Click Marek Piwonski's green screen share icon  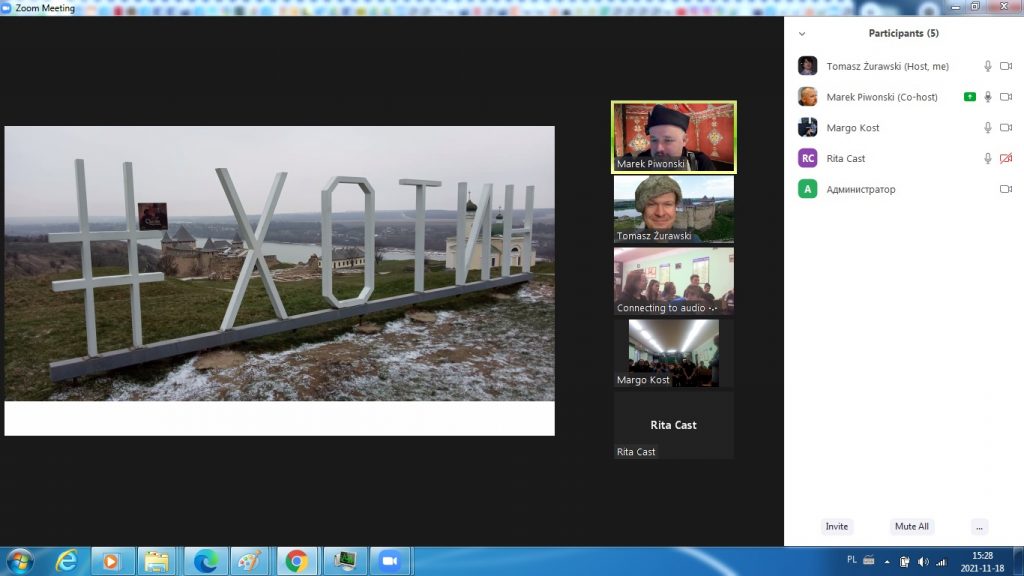[x=969, y=97]
